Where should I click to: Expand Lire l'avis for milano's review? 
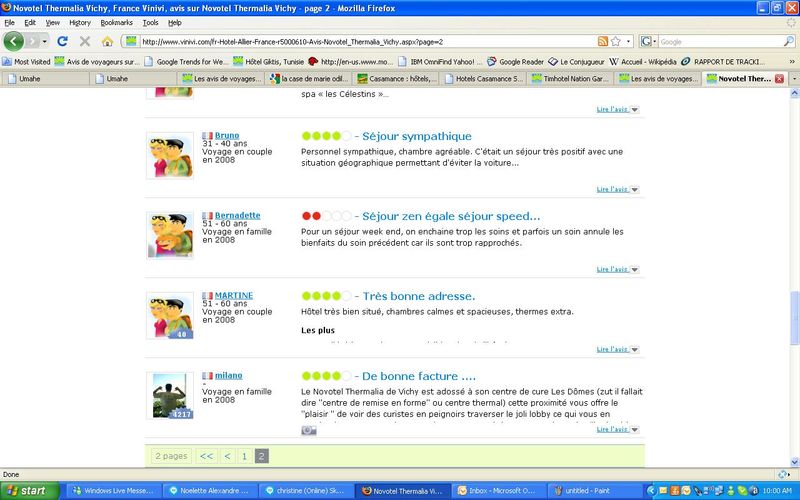(617, 430)
